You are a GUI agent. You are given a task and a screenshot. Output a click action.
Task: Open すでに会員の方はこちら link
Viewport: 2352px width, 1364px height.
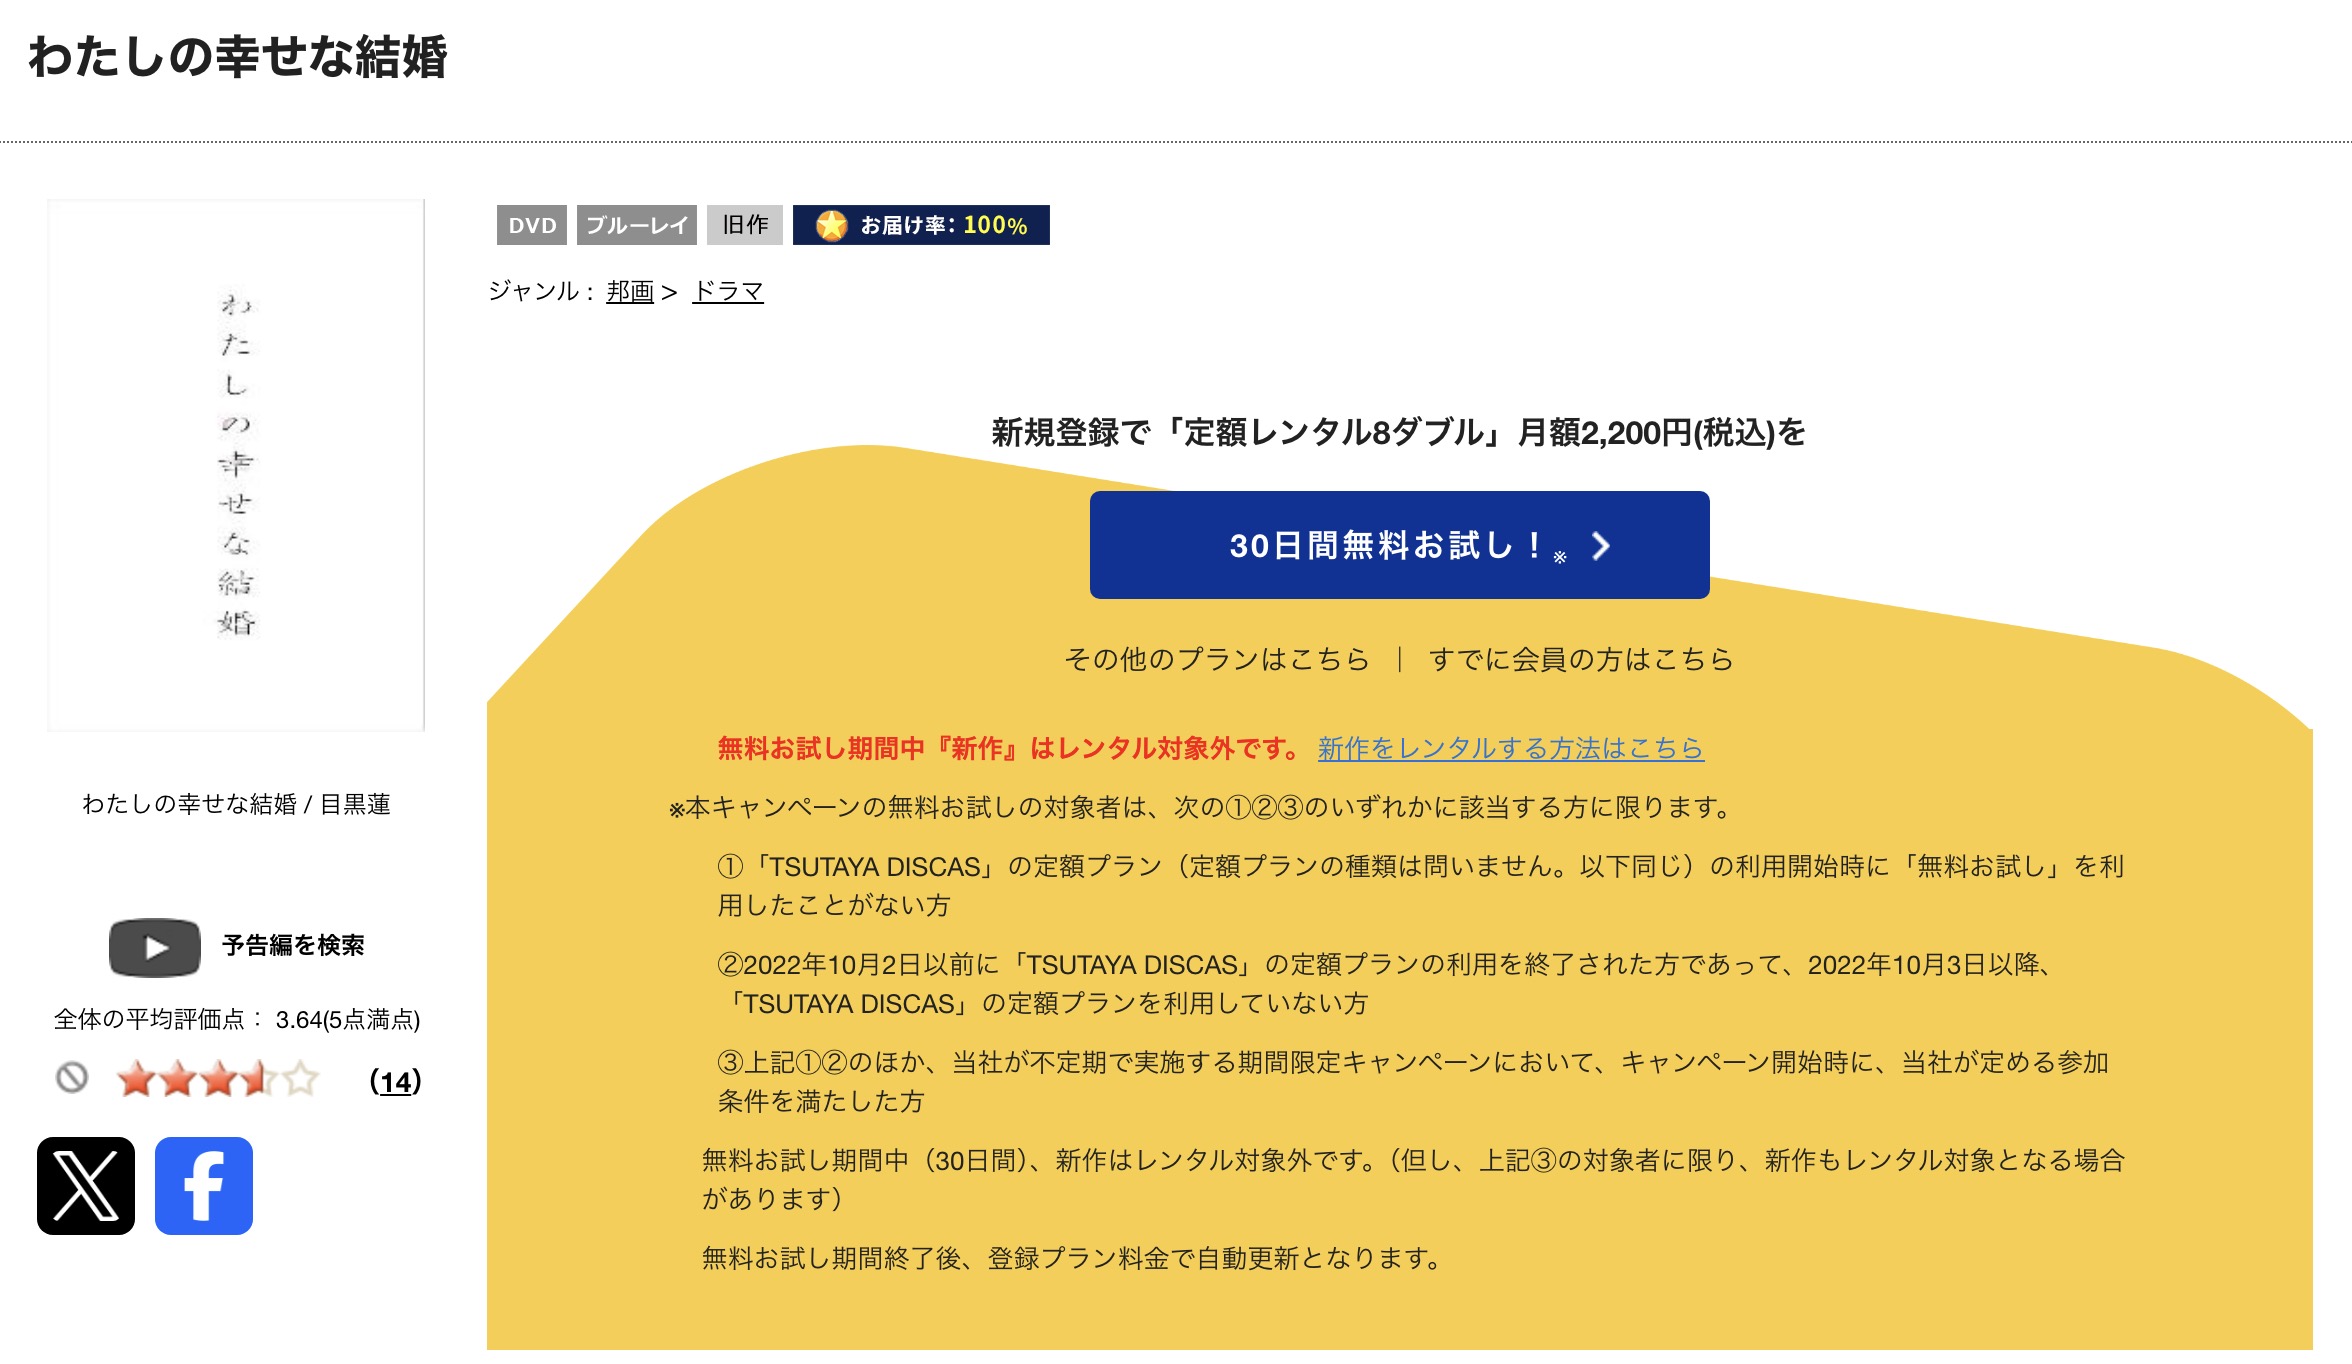(x=1581, y=659)
